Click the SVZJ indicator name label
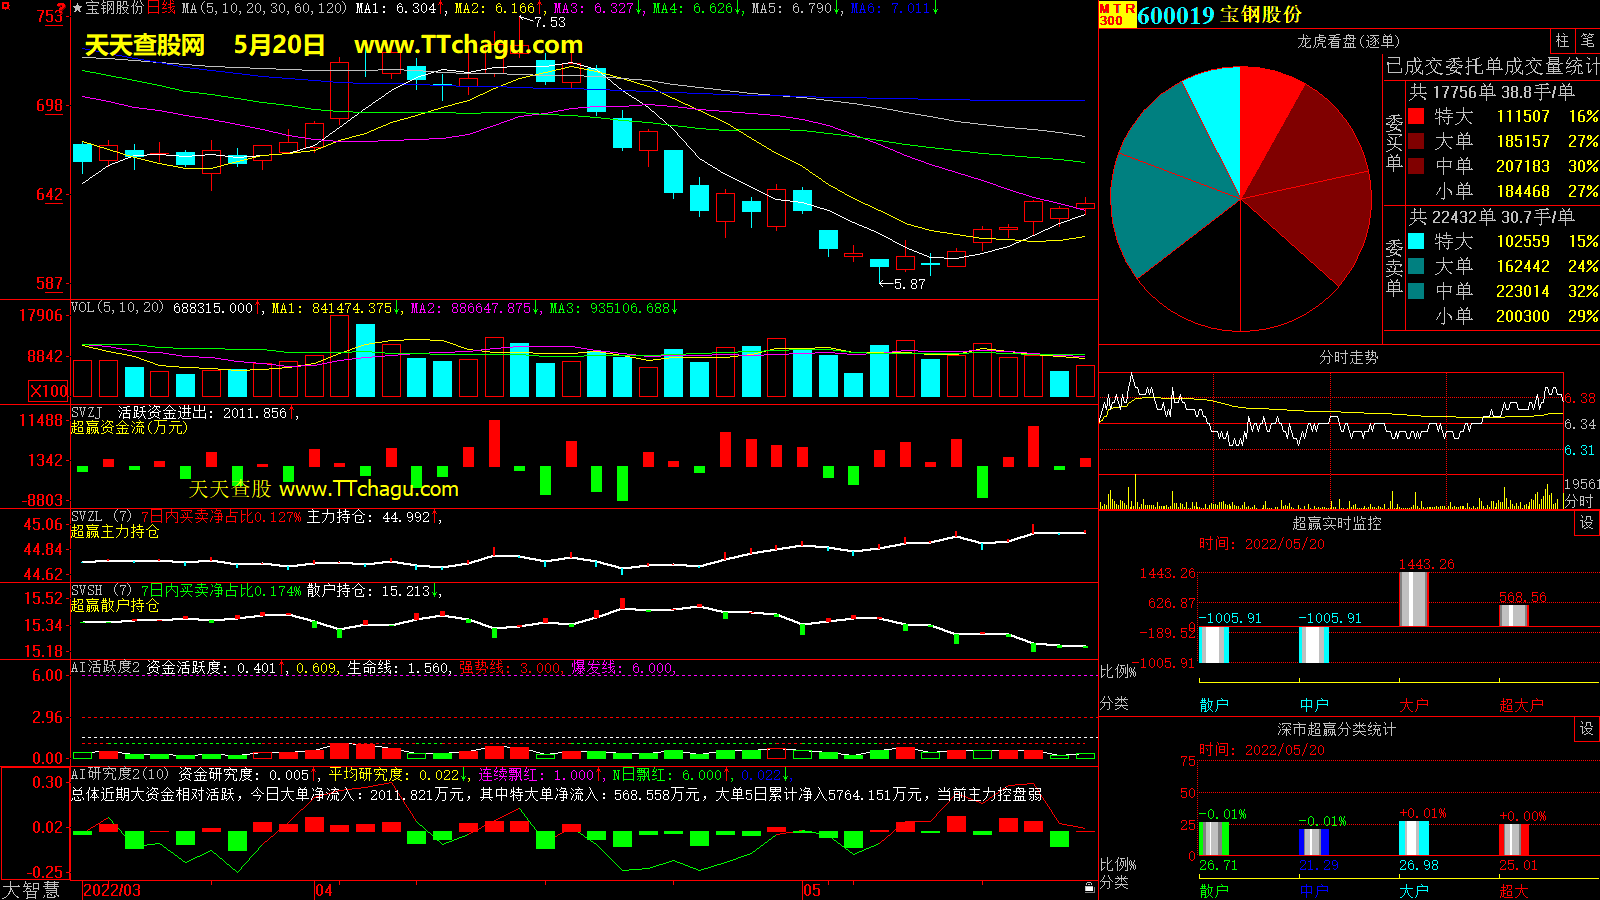The width and height of the screenshot is (1600, 900). coord(87,412)
